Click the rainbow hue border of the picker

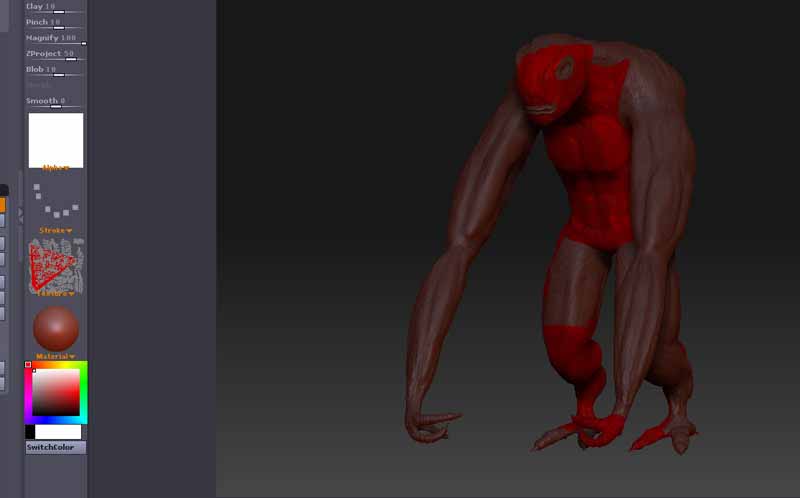coord(84,392)
